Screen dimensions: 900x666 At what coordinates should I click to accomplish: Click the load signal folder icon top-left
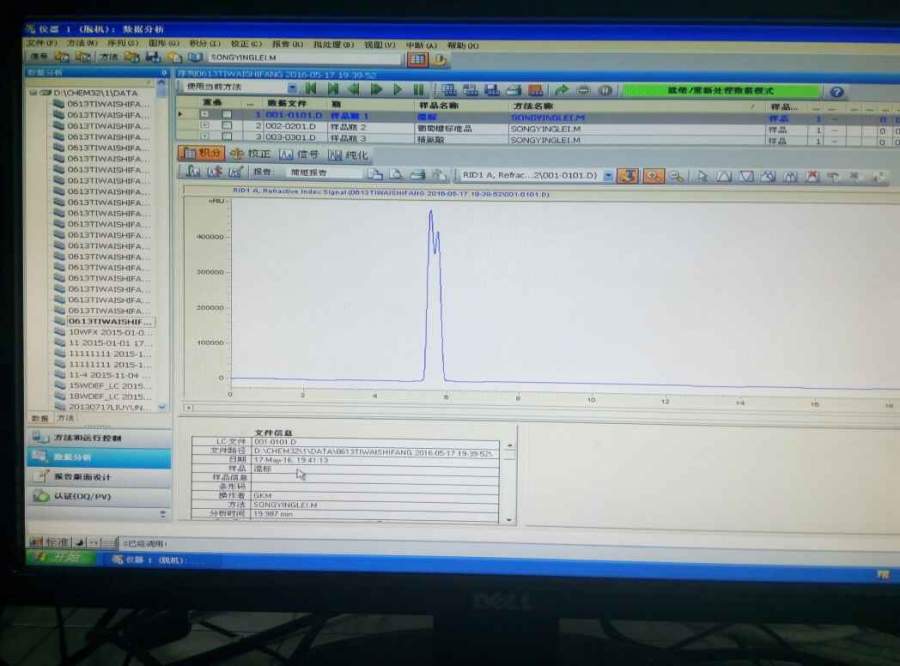[62, 56]
